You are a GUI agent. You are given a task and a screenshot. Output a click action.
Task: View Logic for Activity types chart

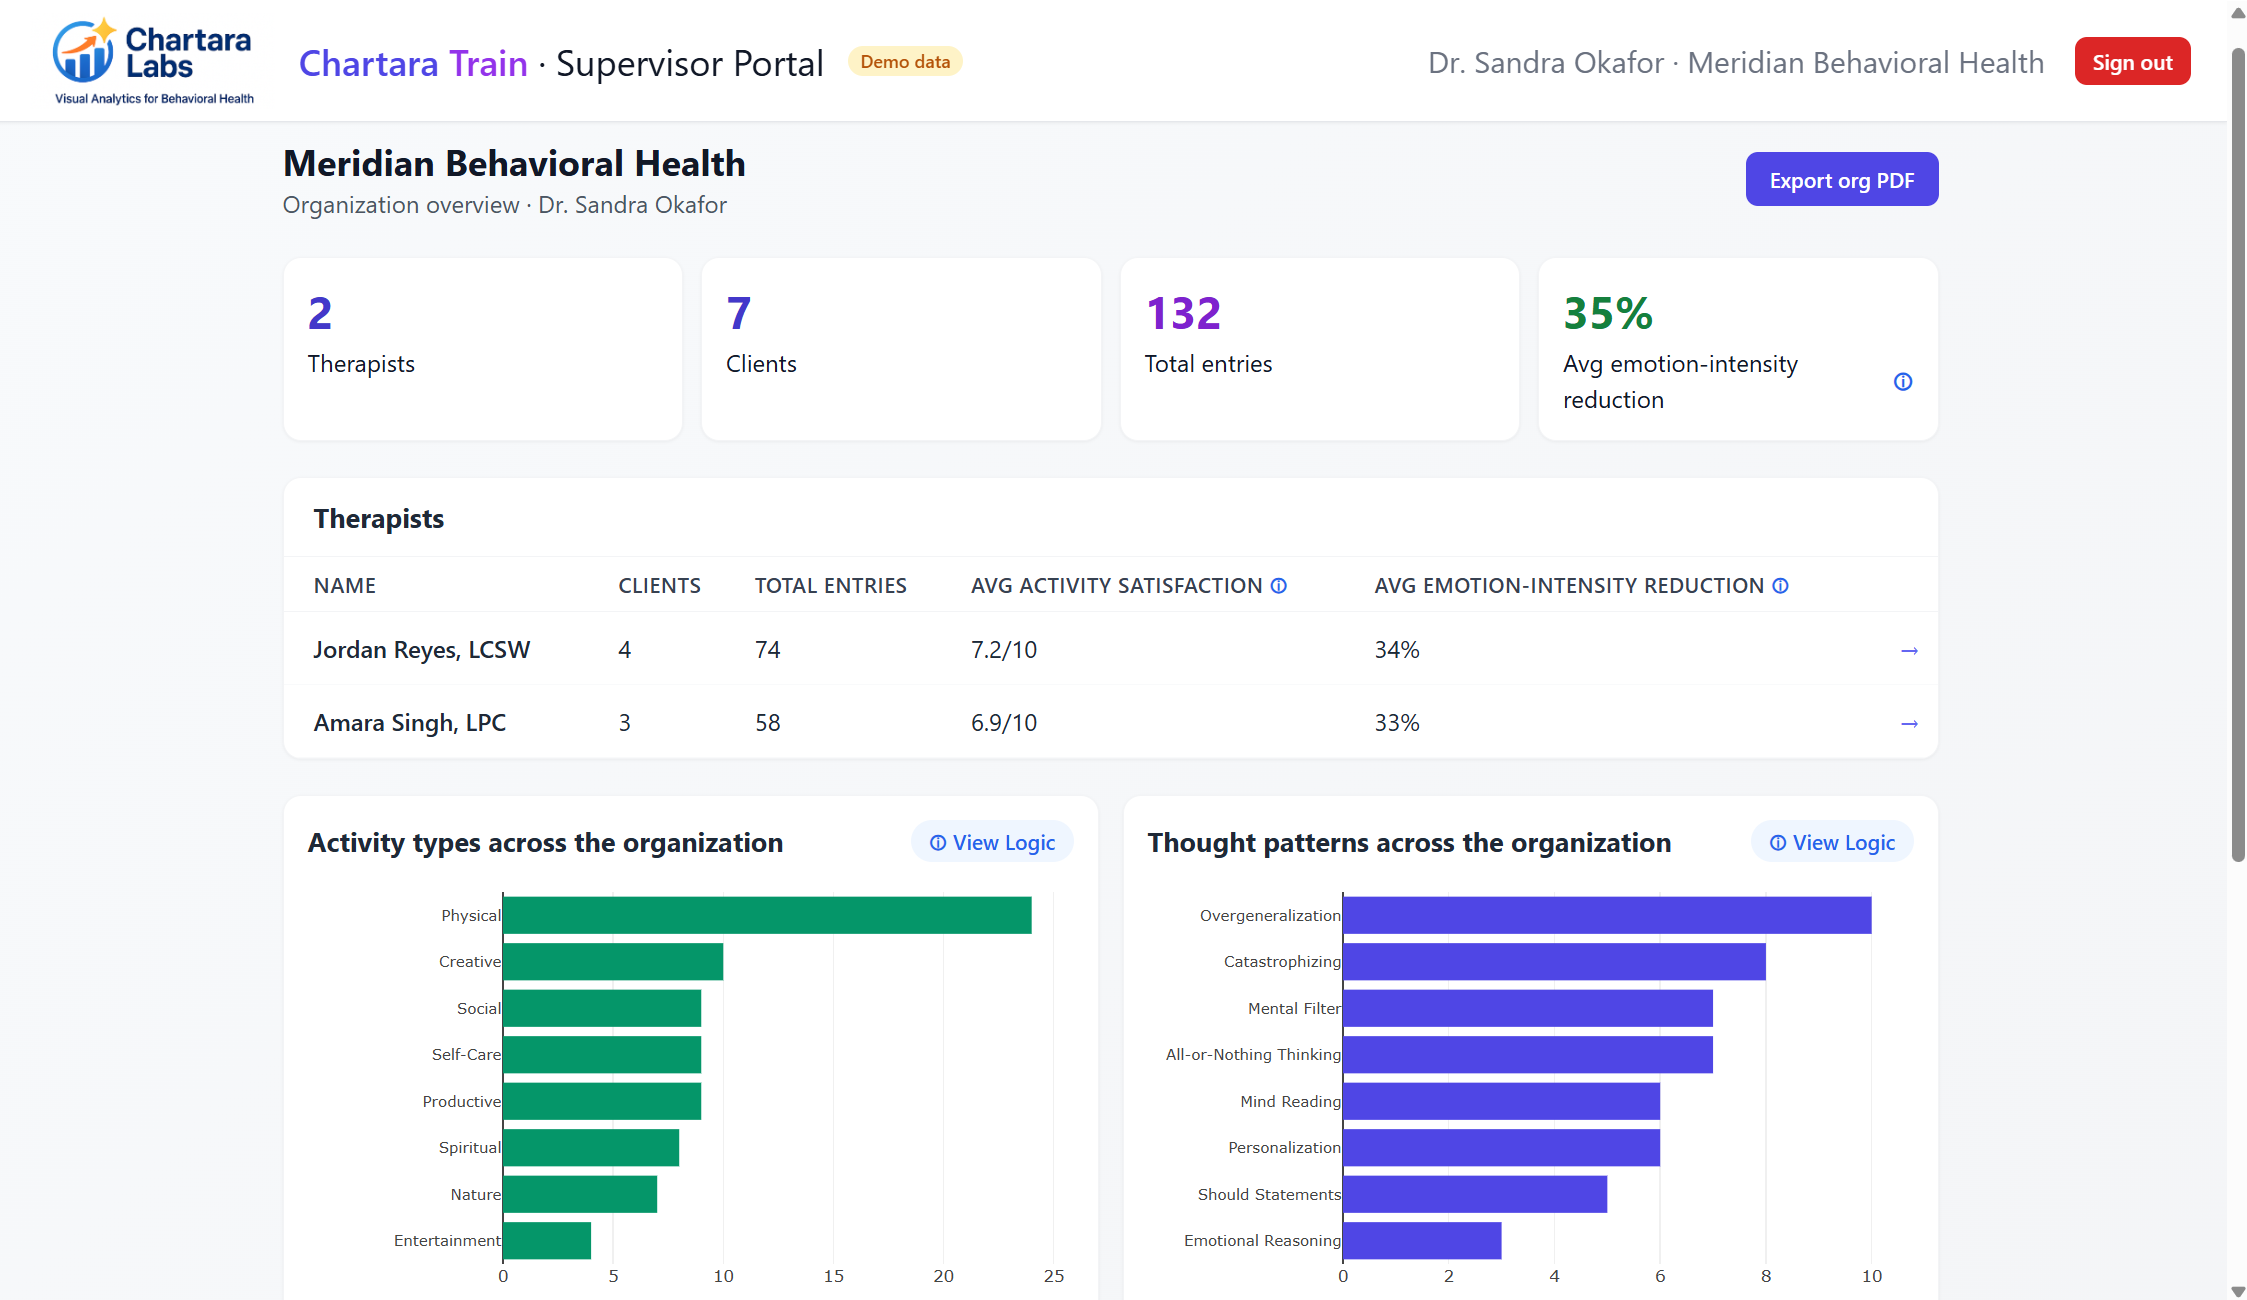tap(992, 842)
